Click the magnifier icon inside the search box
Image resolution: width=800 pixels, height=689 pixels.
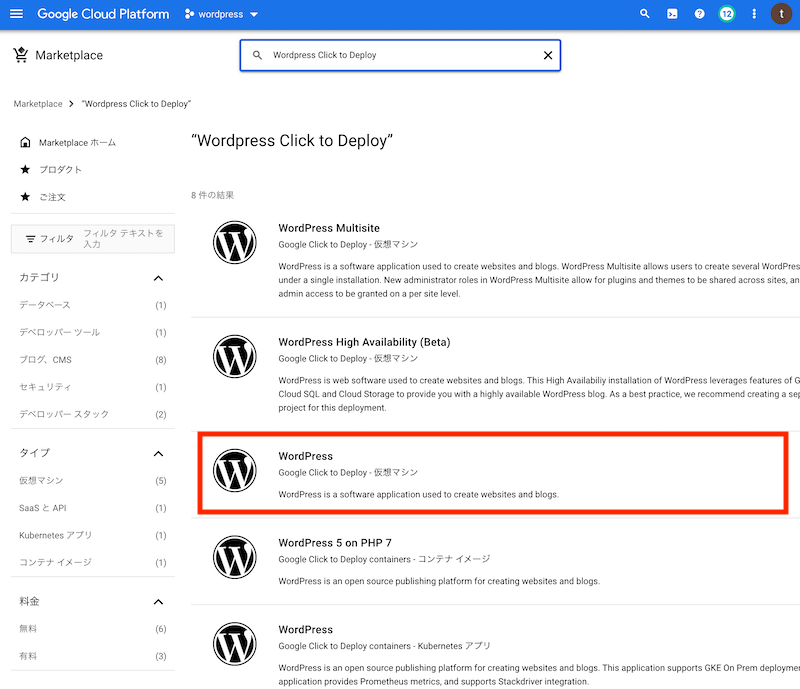pyautogui.click(x=258, y=55)
